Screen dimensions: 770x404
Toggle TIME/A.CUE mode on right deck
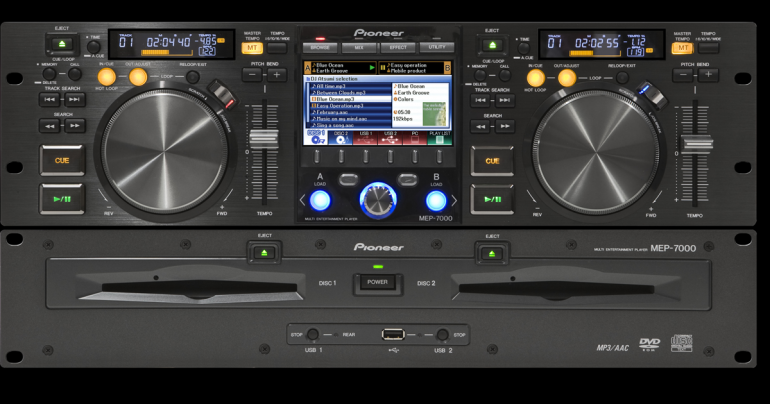tap(524, 48)
